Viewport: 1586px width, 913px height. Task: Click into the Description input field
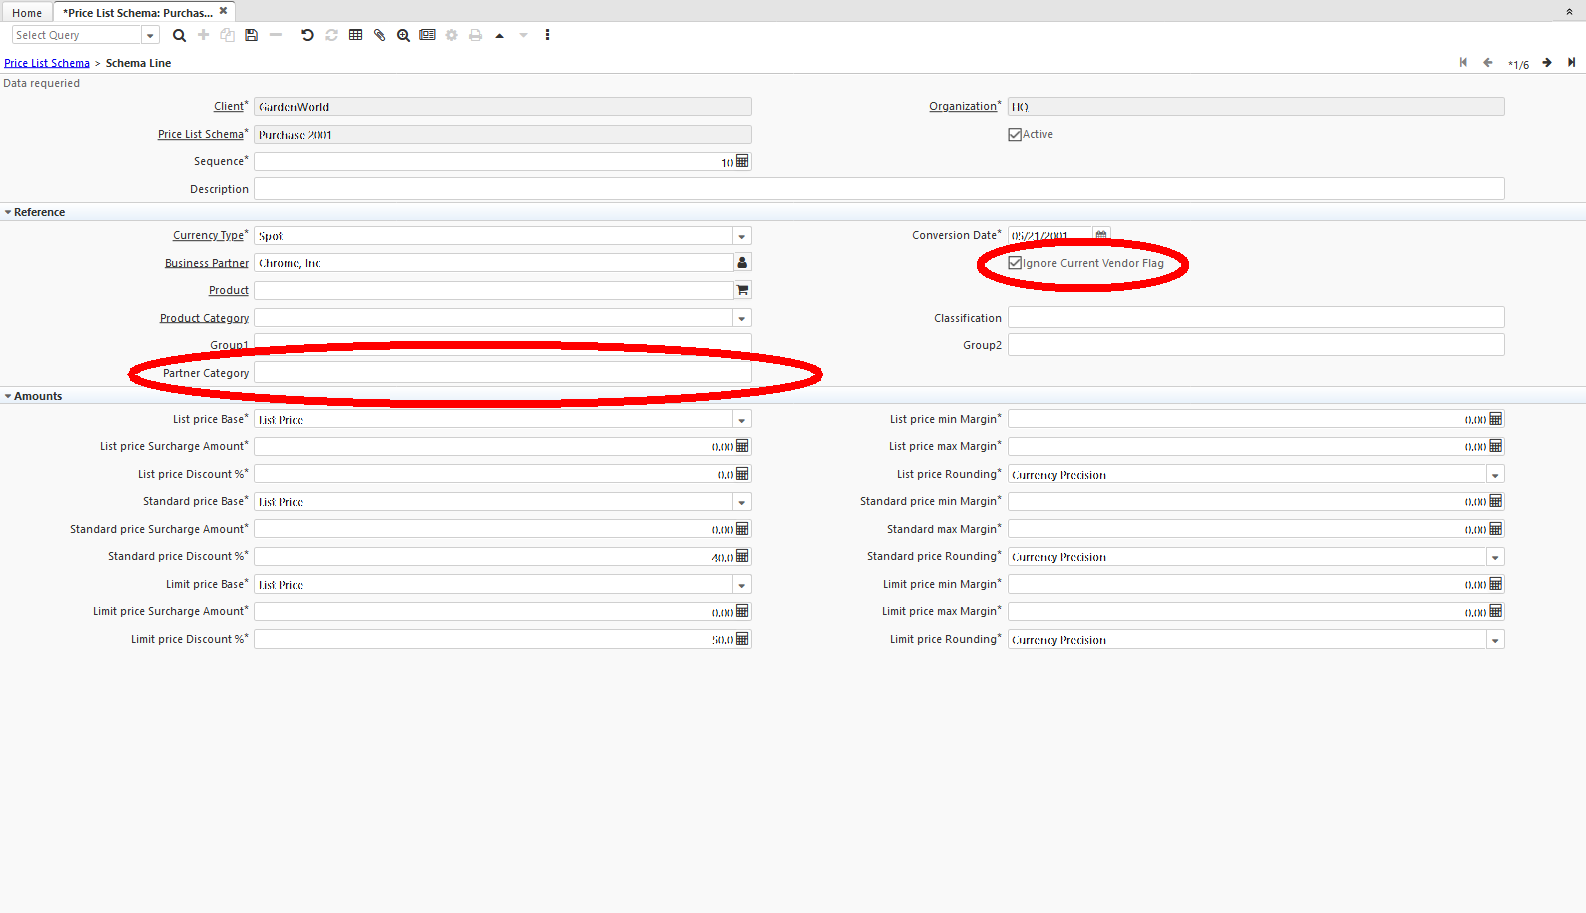pos(878,189)
